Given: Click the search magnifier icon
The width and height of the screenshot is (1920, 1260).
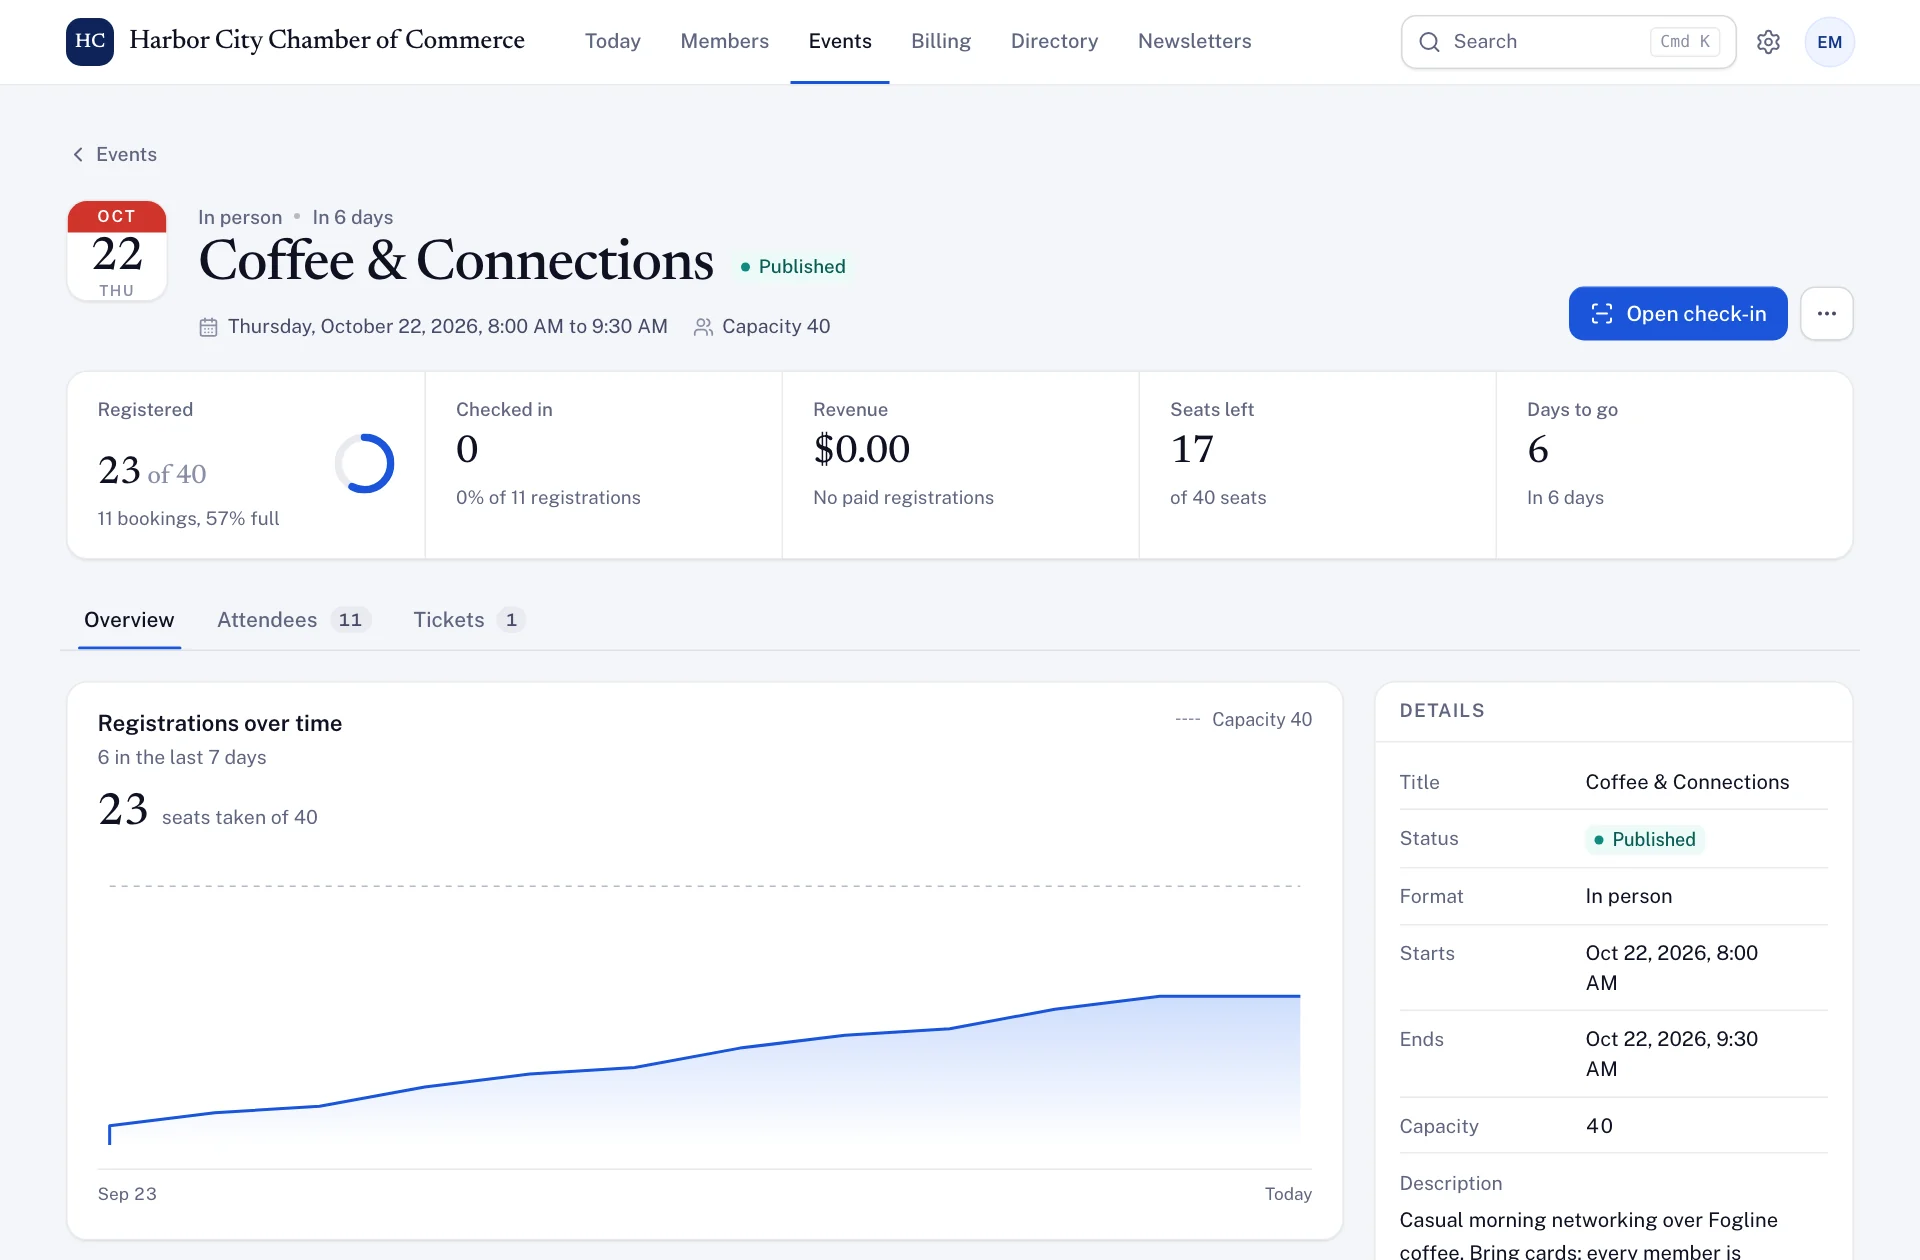Looking at the screenshot, I should coord(1429,42).
